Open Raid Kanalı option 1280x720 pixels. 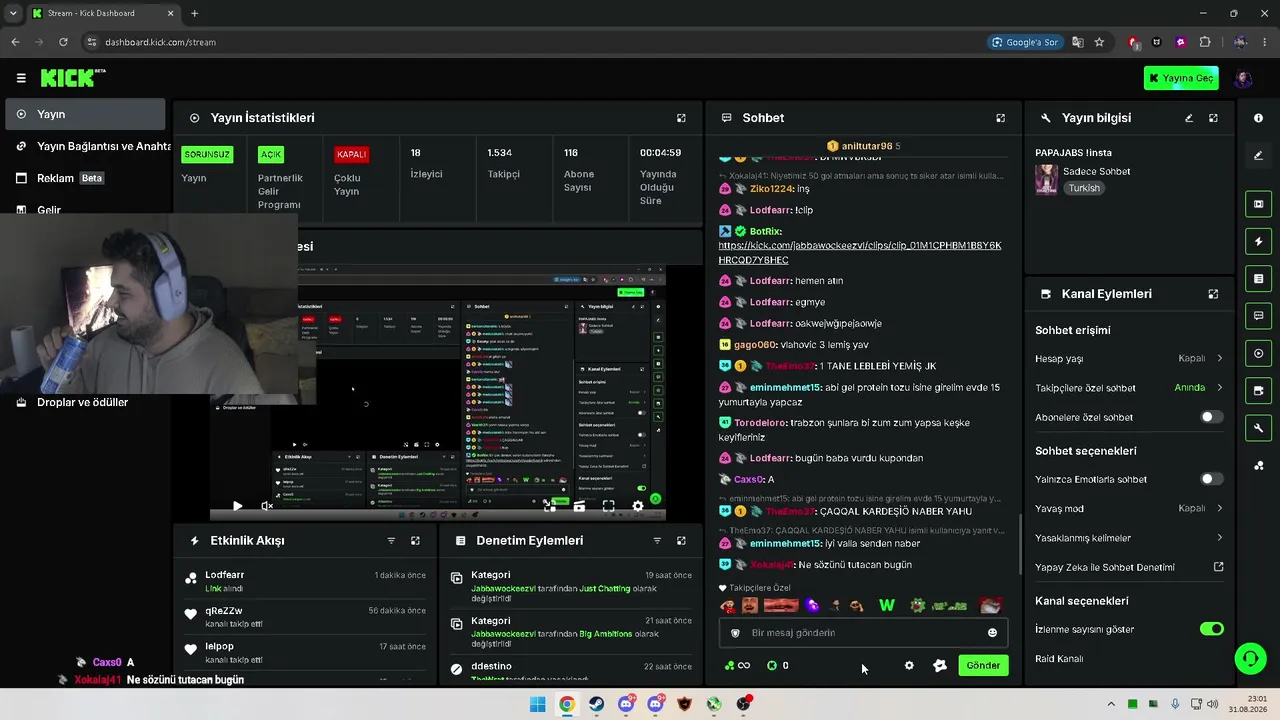tap(1059, 659)
